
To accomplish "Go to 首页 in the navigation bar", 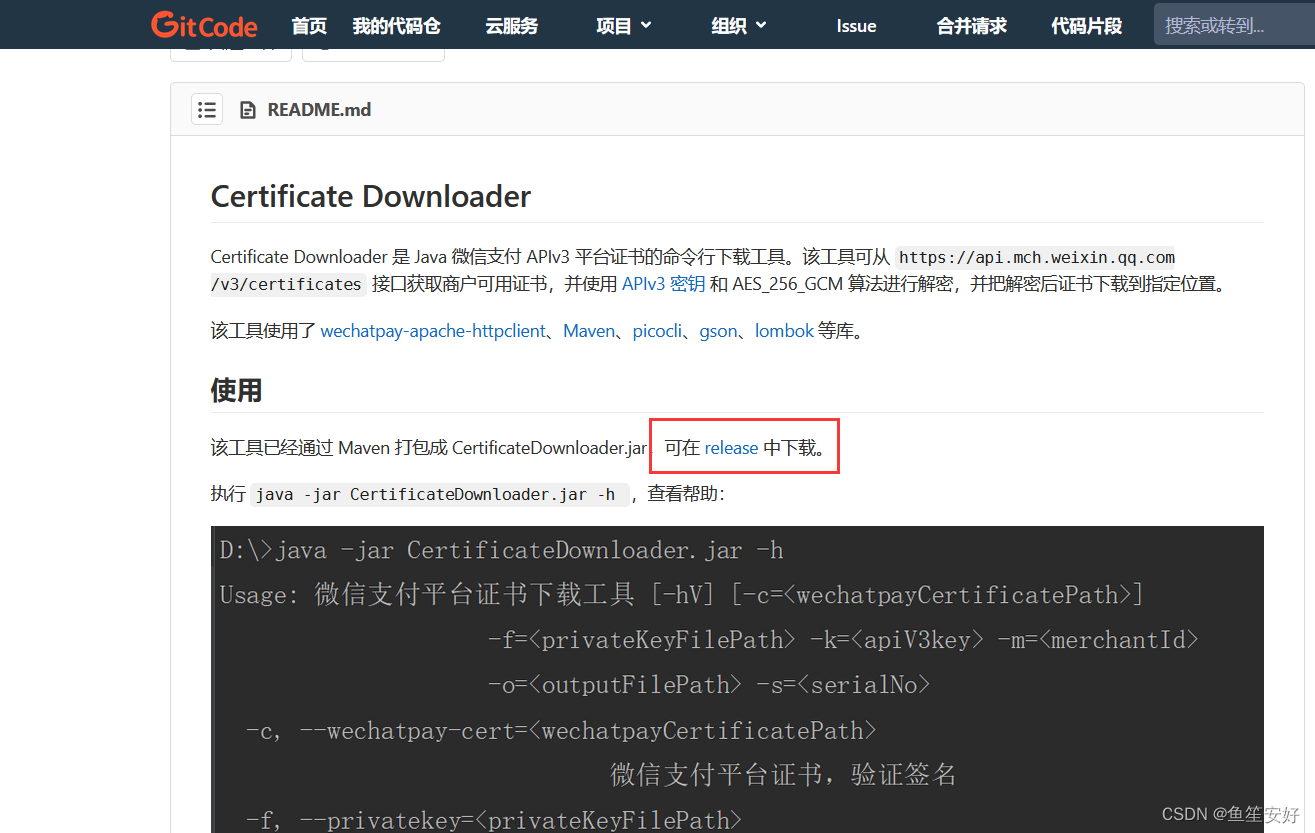I will pos(309,26).
